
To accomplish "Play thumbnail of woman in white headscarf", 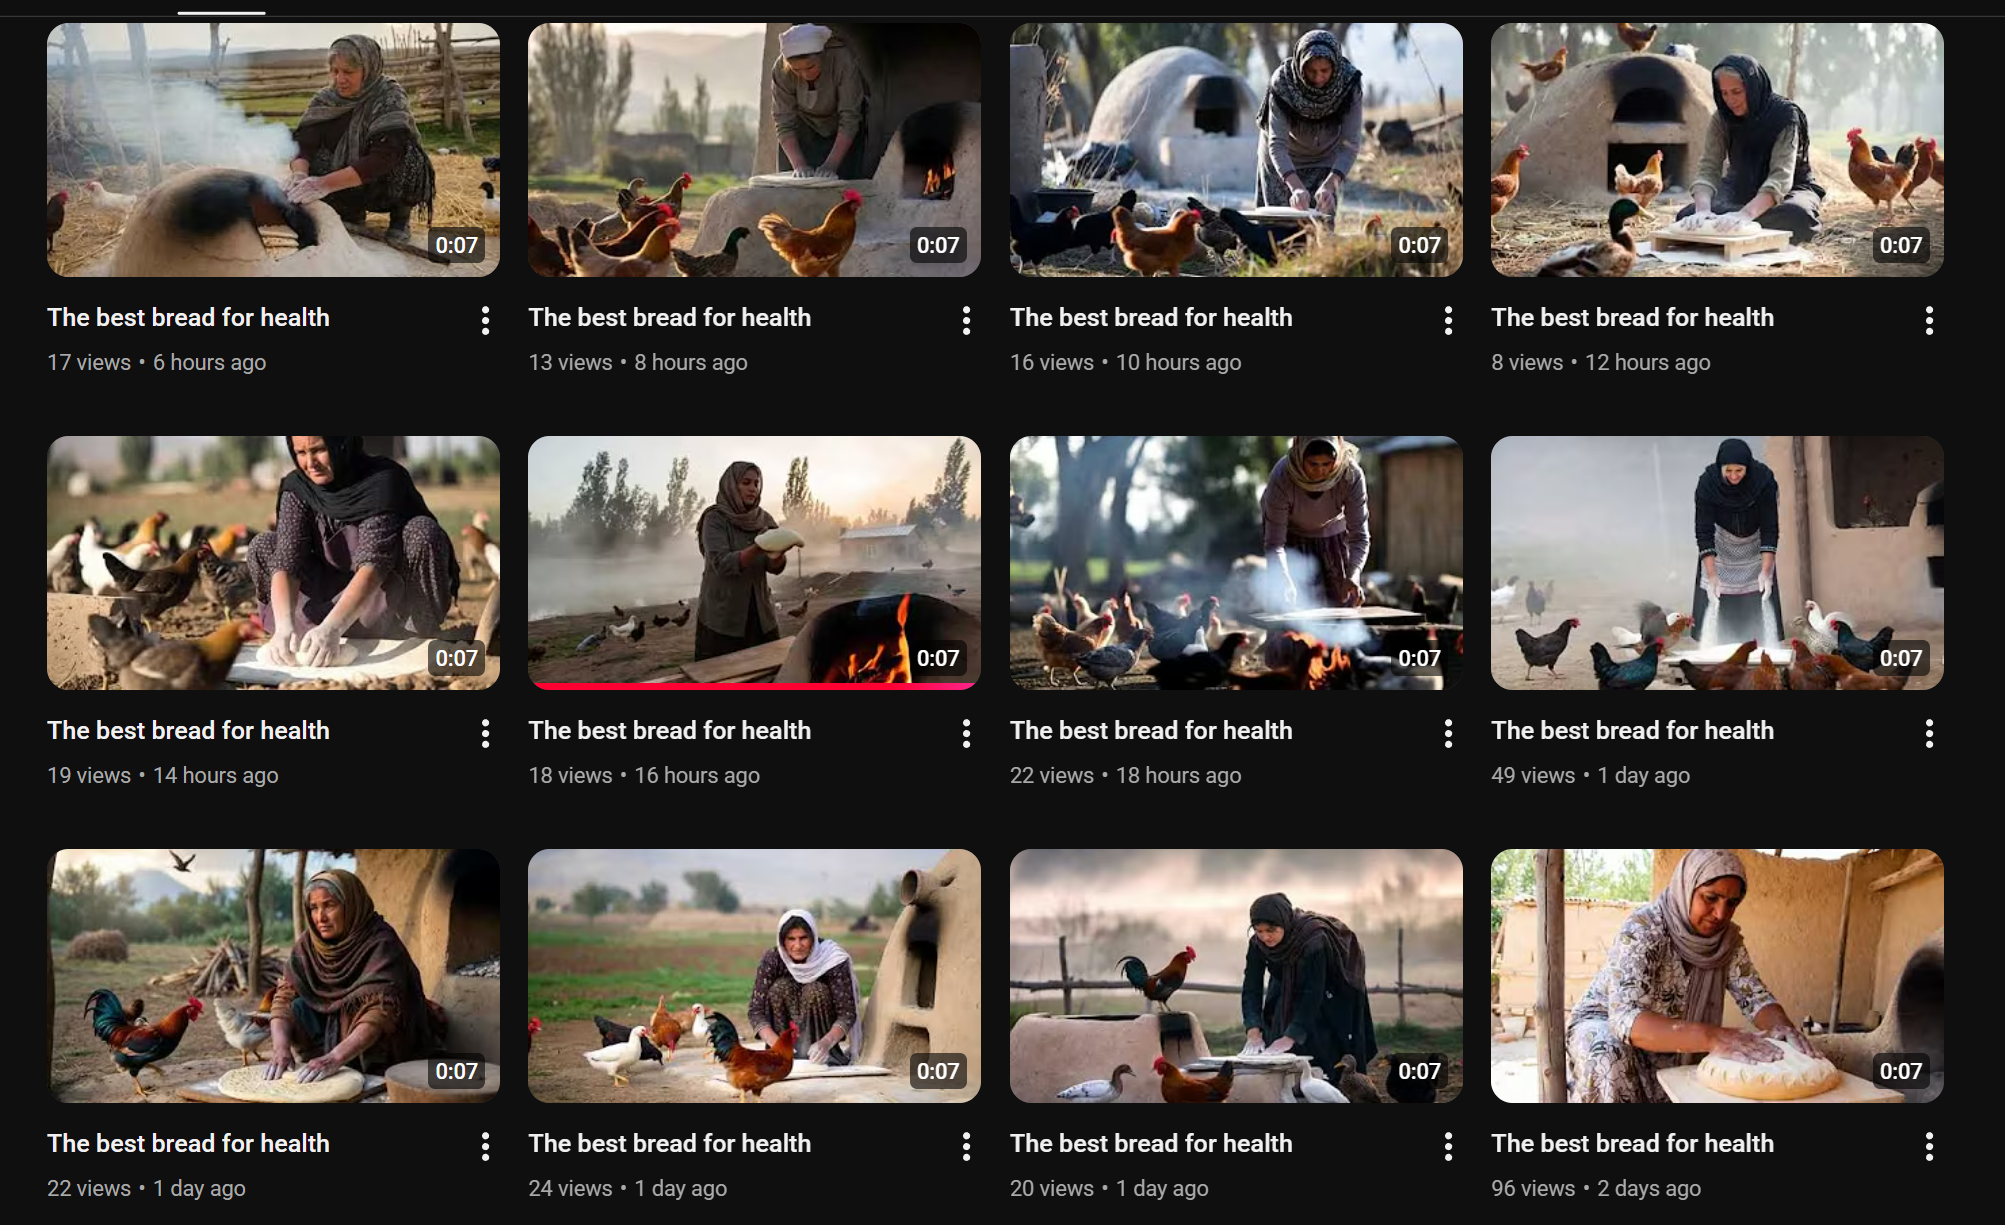I will 754,976.
